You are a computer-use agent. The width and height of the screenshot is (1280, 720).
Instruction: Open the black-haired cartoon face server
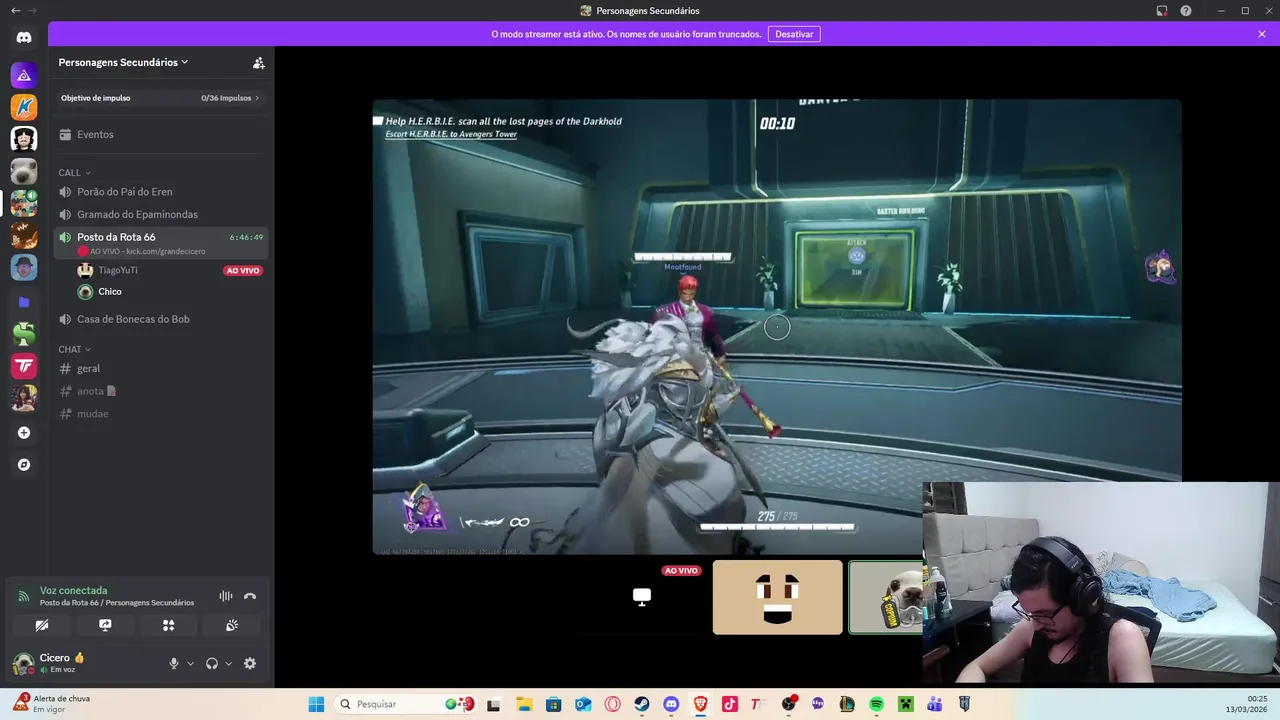[24, 139]
